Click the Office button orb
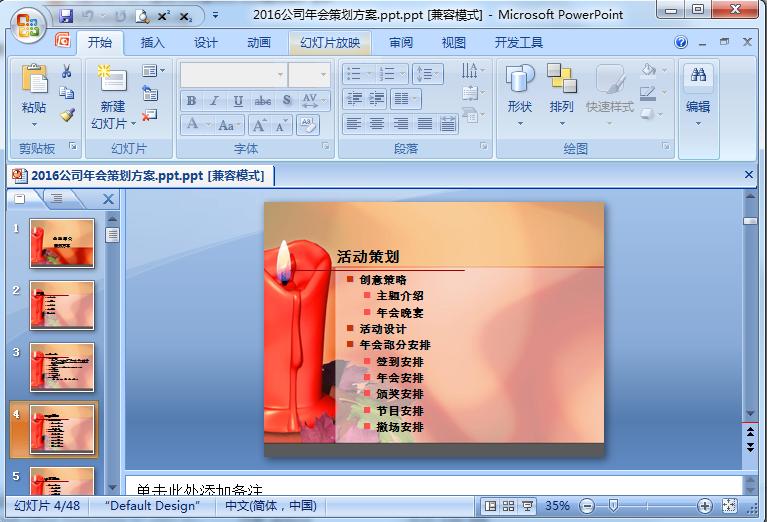767x522 pixels. [x=27, y=24]
